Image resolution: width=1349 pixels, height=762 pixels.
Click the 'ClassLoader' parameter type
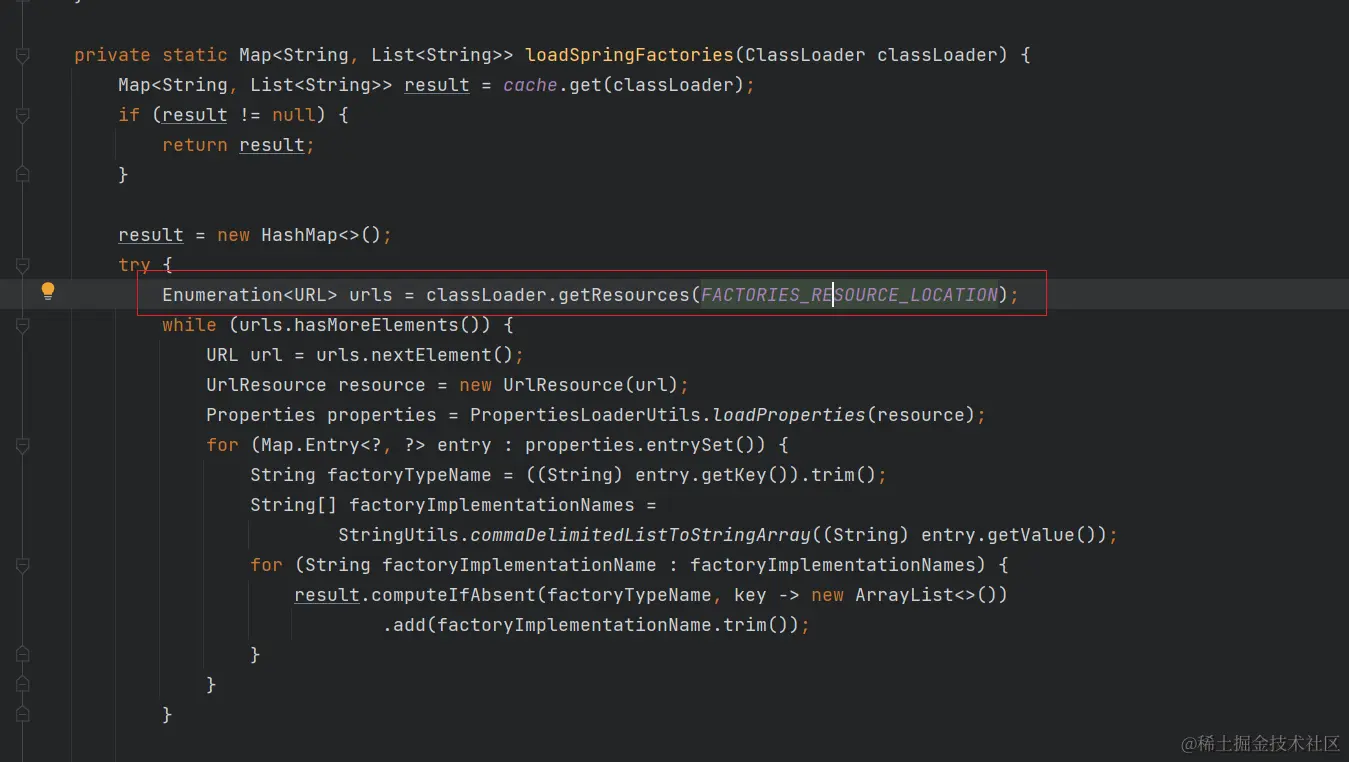[x=805, y=55]
